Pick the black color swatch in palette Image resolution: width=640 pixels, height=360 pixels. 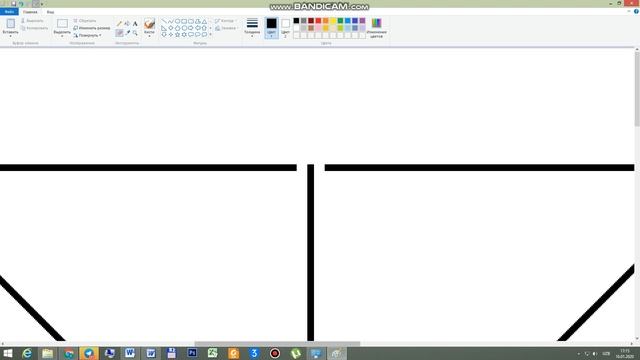[296, 21]
